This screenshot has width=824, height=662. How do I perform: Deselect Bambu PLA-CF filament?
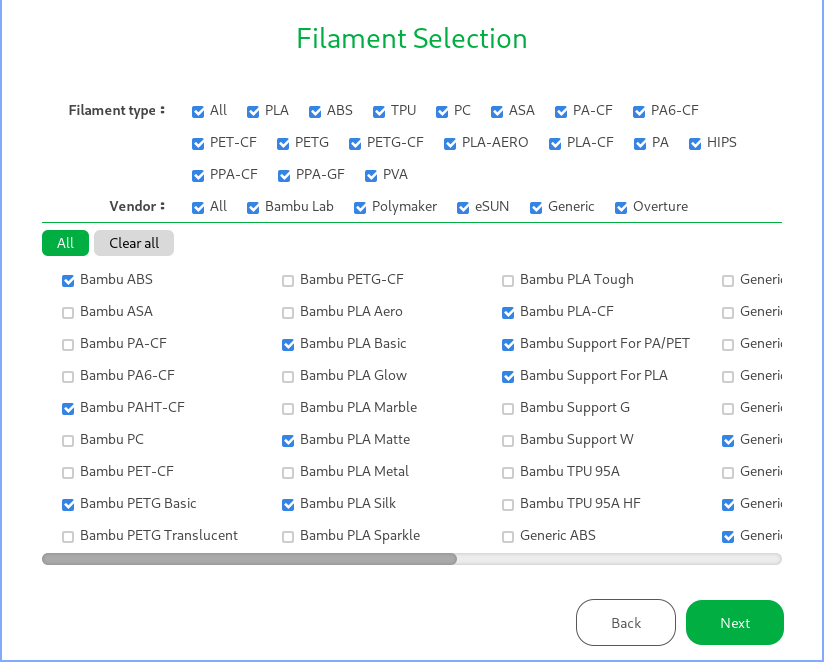[x=508, y=313]
